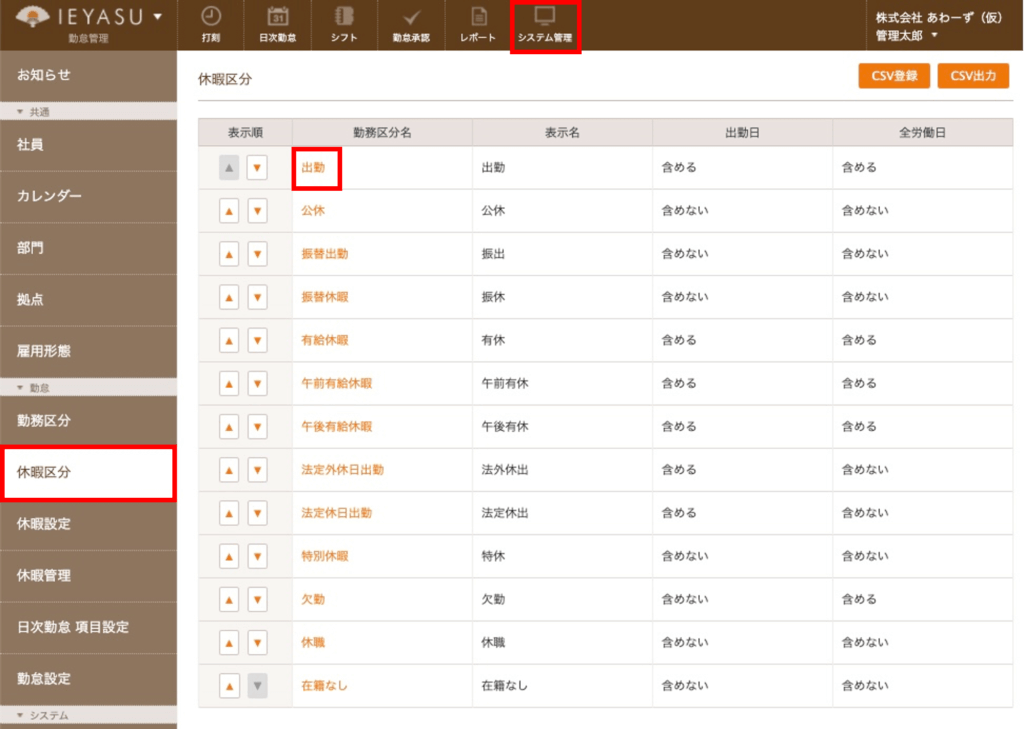Move 欠勤 row down
Viewport: 1024px width, 729px height.
(257, 599)
